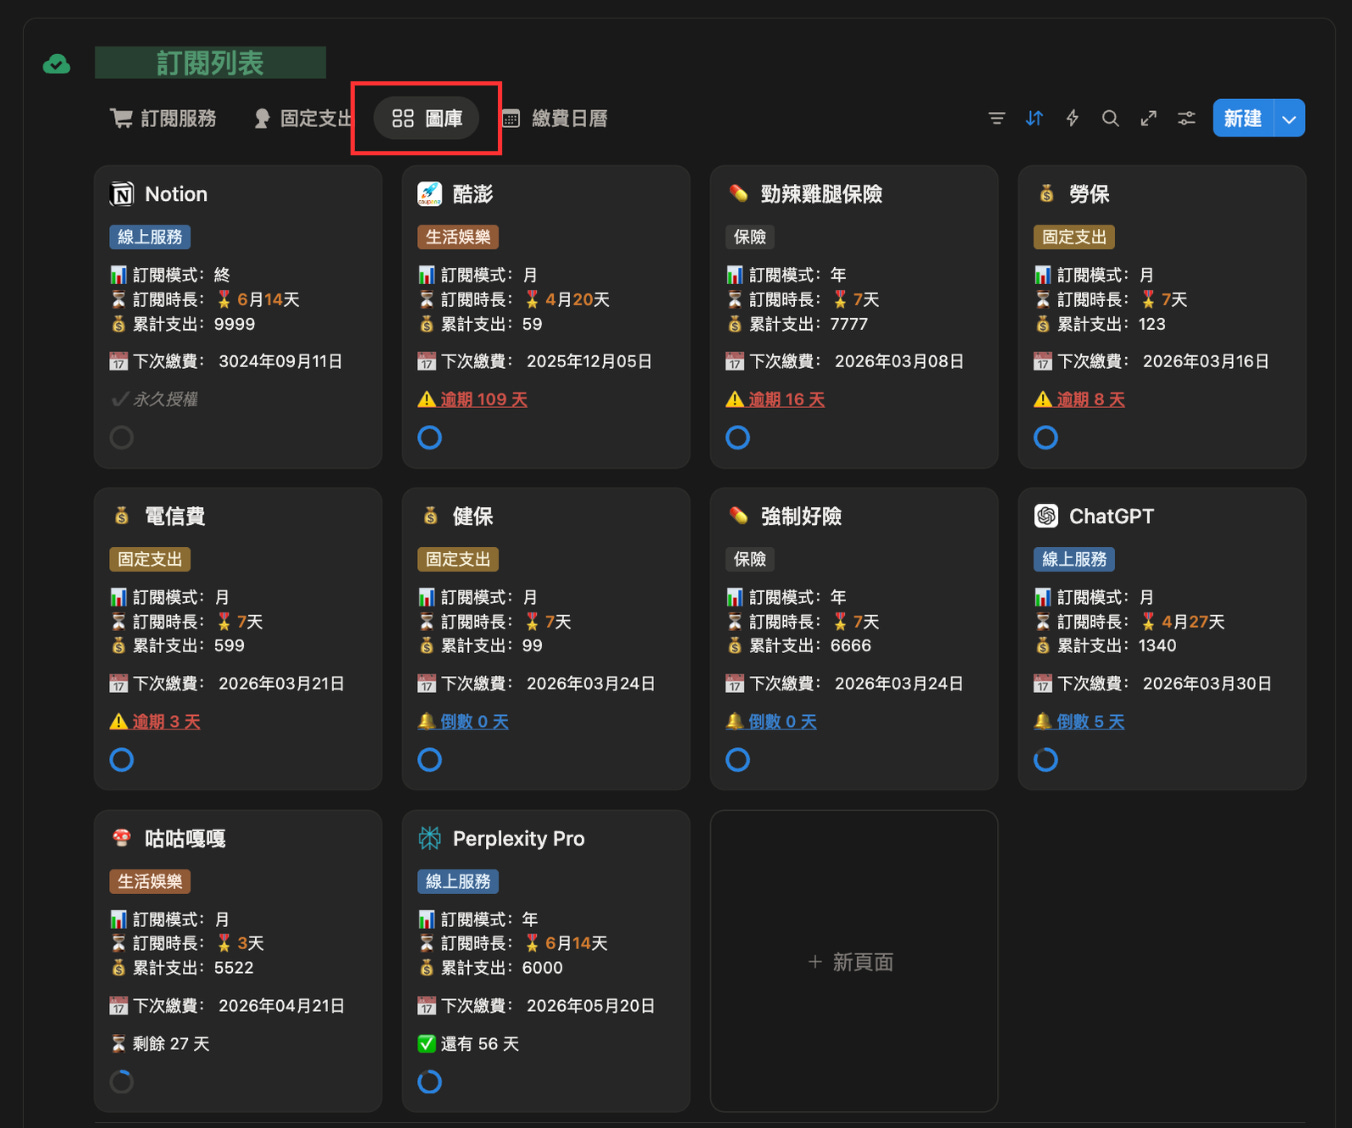This screenshot has height=1128, width=1352.
Task: Switch to the 固定支出 tab
Action: 303,118
